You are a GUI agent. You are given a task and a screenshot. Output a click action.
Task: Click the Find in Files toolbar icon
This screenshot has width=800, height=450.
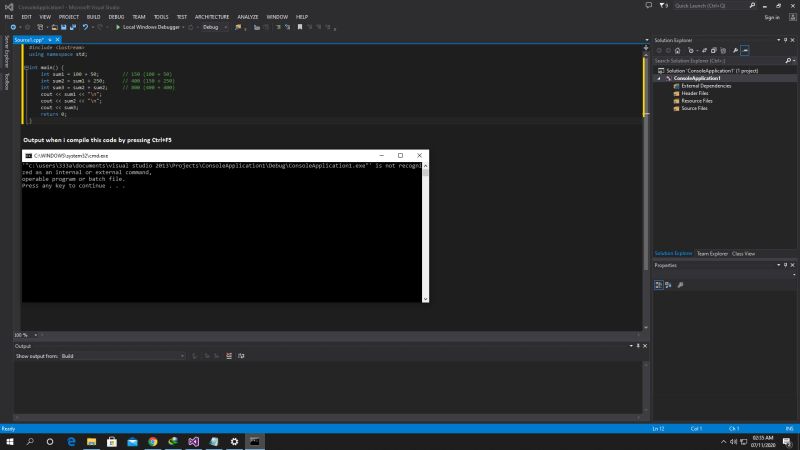238,27
